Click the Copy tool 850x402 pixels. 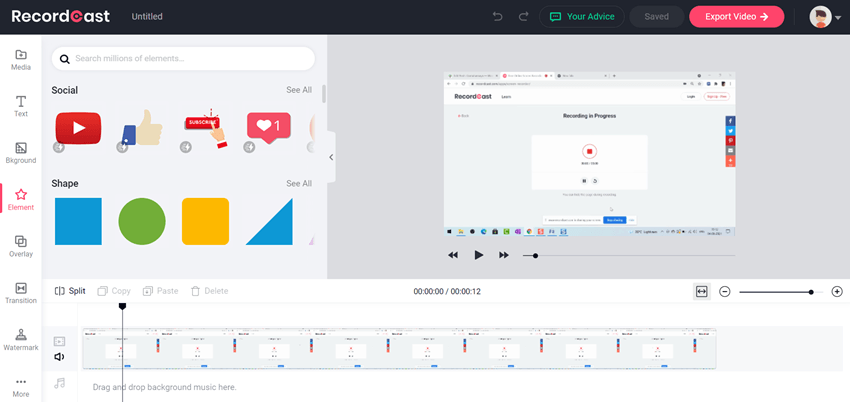[x=114, y=291]
